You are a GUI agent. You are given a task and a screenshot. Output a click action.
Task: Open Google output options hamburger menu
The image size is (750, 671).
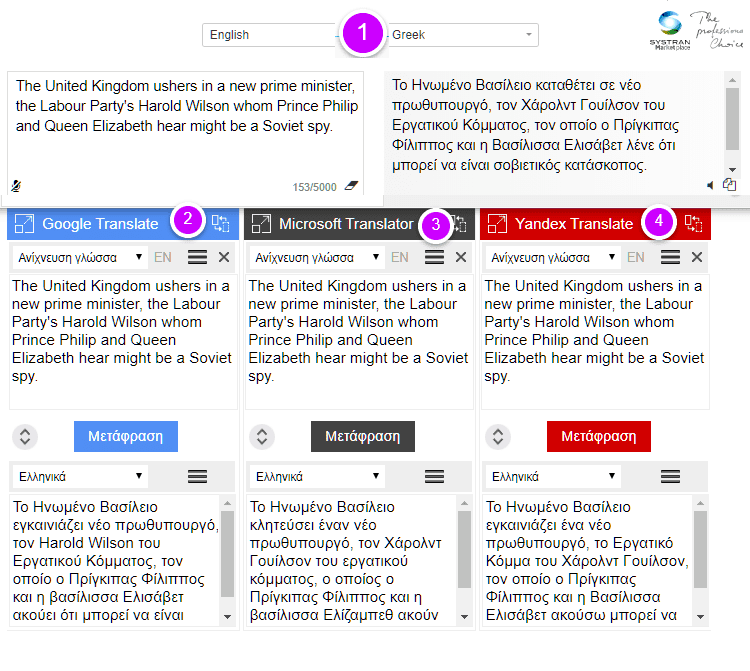197,476
